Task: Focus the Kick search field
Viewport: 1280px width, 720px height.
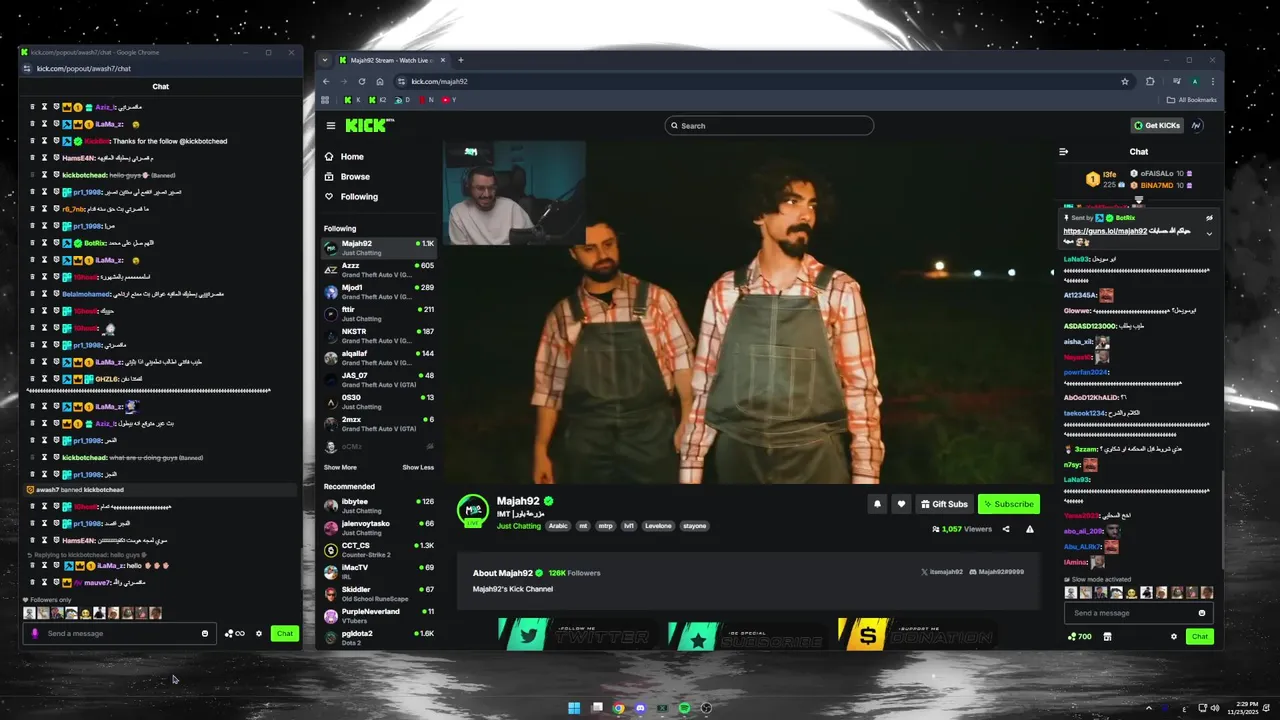Action: point(769,126)
